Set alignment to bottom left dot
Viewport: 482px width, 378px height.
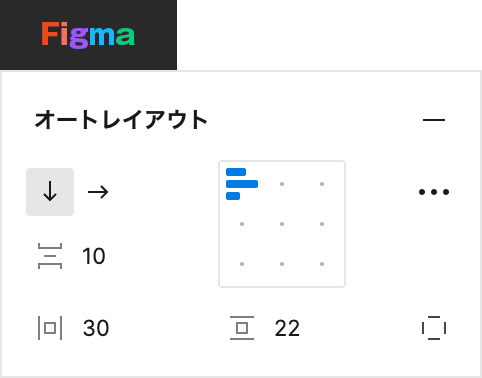pos(242,264)
